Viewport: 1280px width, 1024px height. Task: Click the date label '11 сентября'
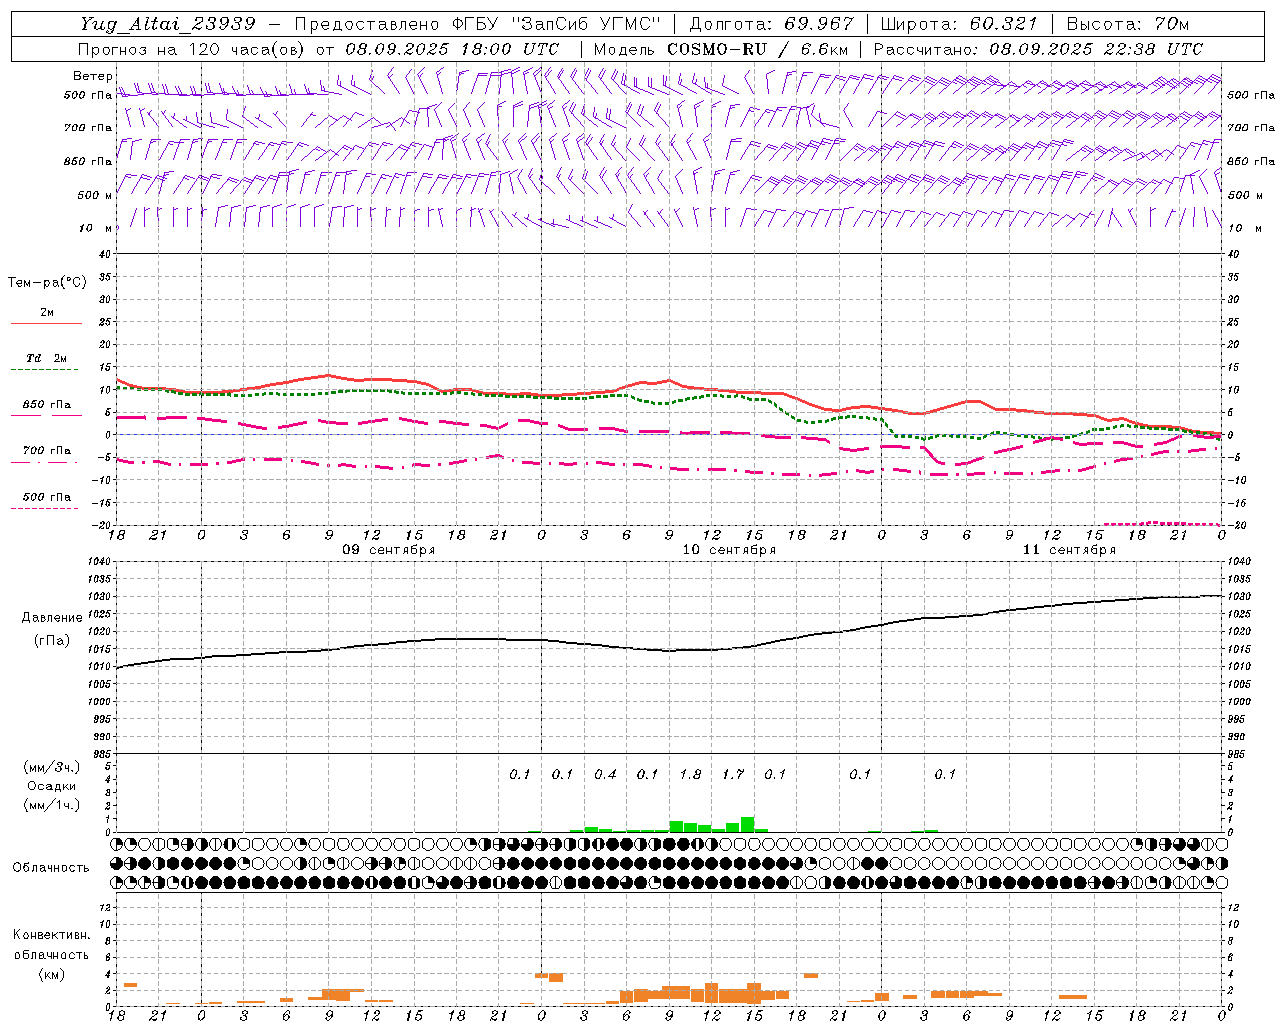1069,550
